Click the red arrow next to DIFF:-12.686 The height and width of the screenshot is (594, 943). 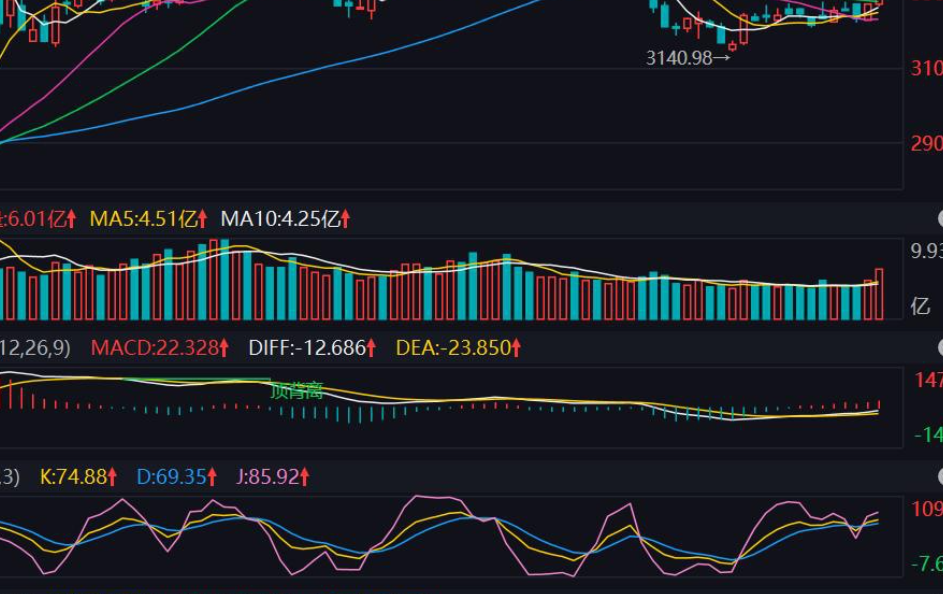point(371,350)
